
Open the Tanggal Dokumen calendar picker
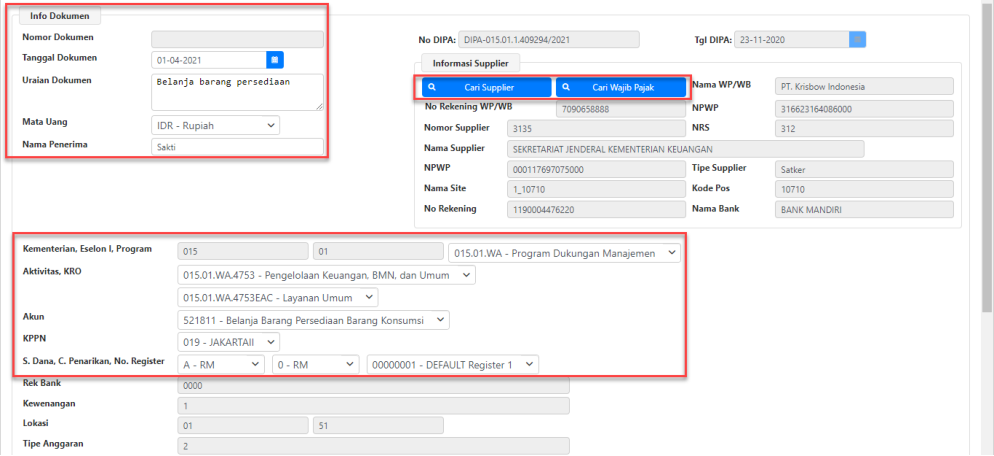point(275,60)
